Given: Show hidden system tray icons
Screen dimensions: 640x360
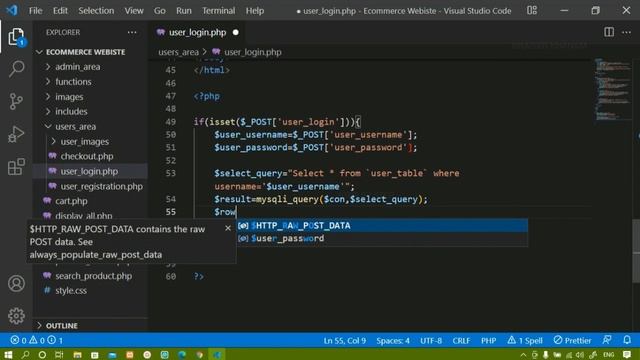Looking at the screenshot, I should coord(523,355).
